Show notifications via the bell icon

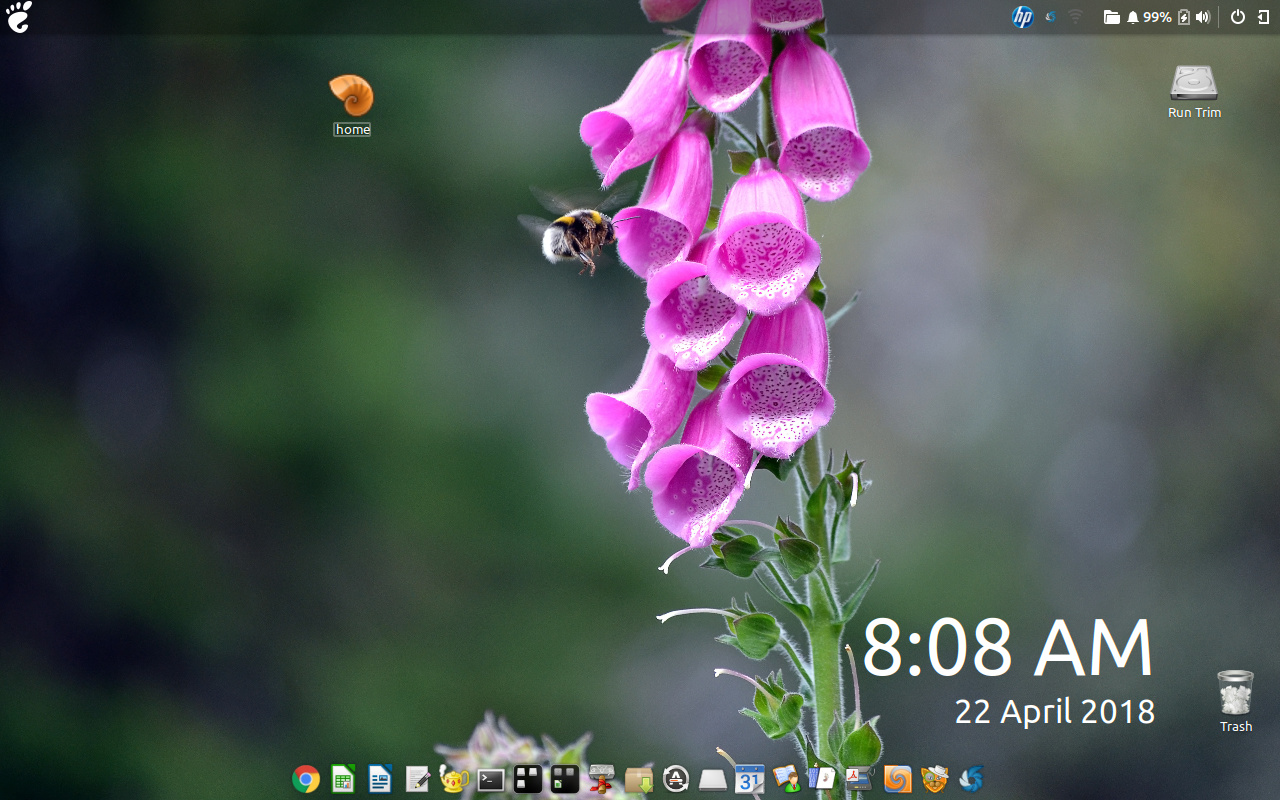(x=1133, y=17)
